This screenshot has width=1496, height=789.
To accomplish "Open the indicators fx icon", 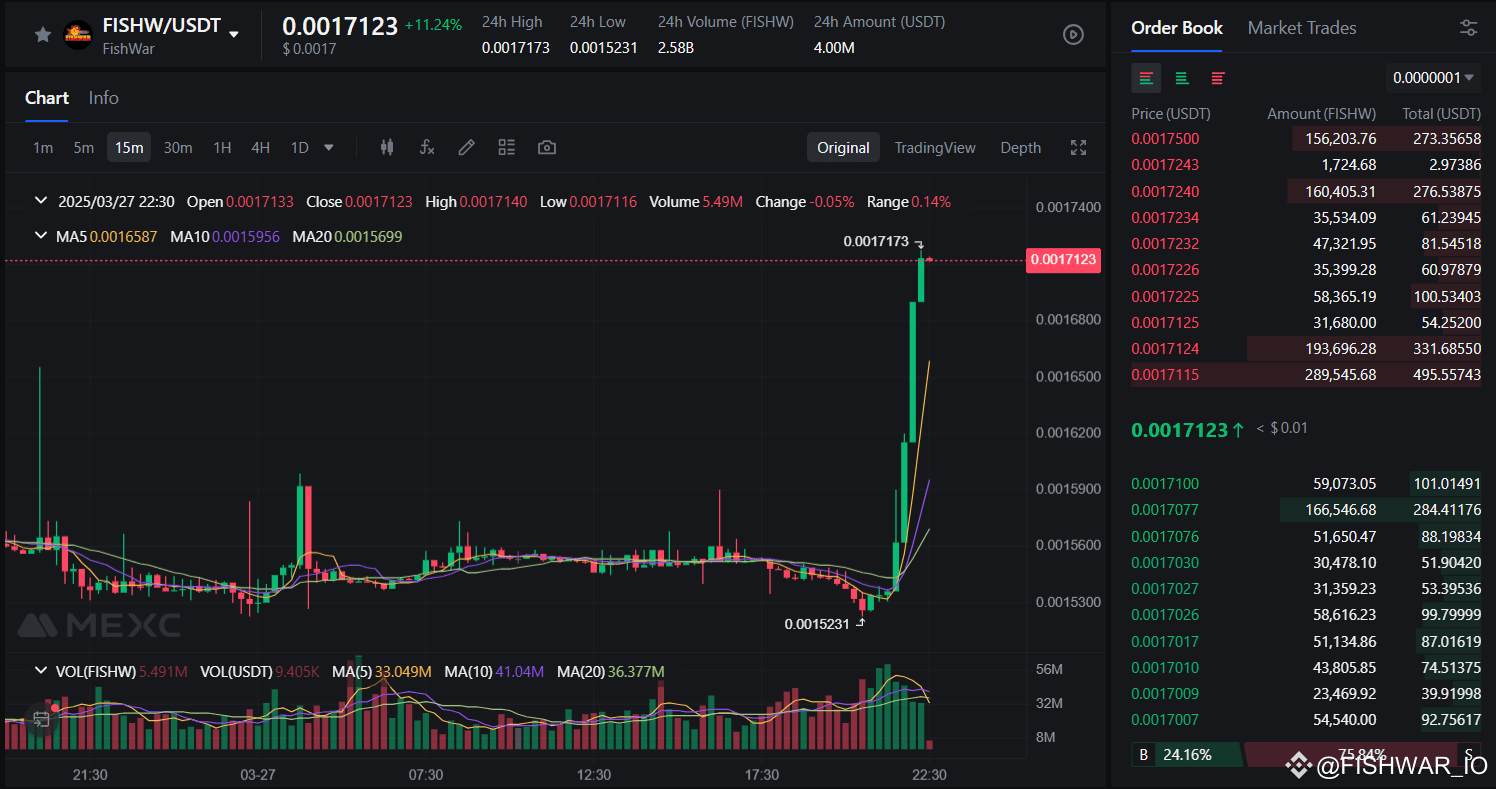I will pyautogui.click(x=427, y=147).
